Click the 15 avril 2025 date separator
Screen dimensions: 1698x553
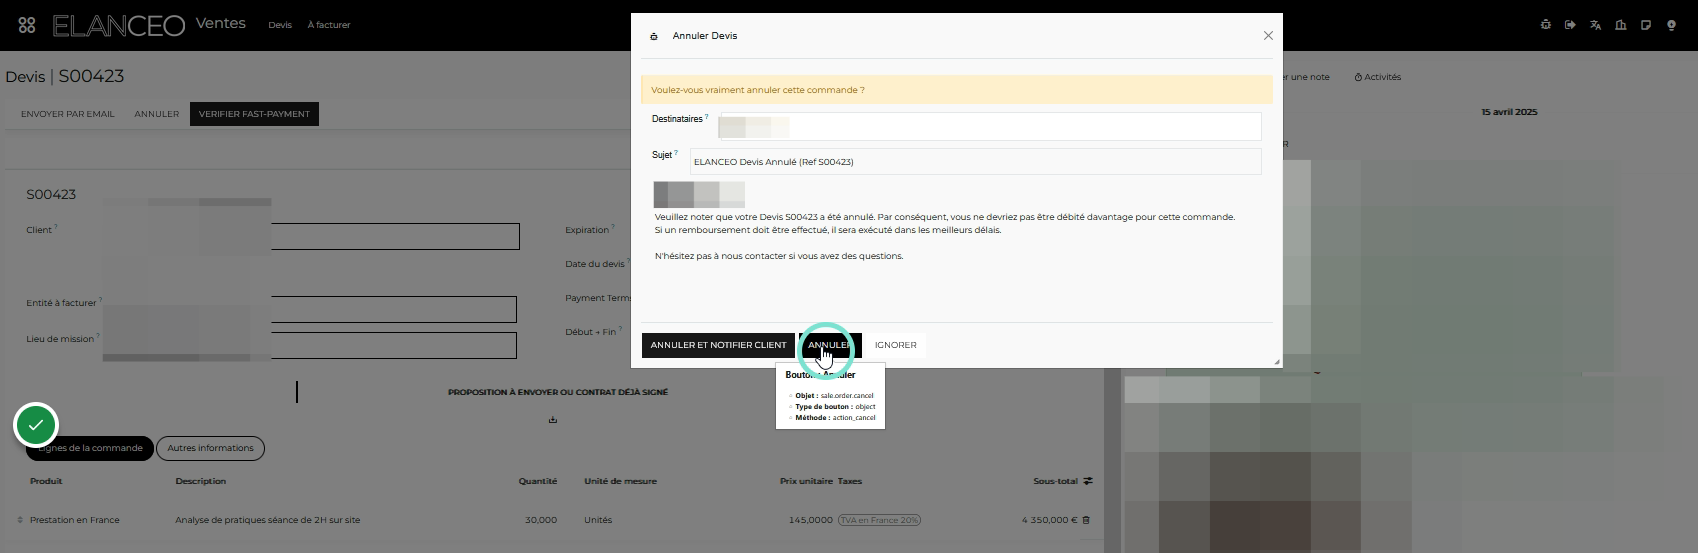coord(1509,112)
